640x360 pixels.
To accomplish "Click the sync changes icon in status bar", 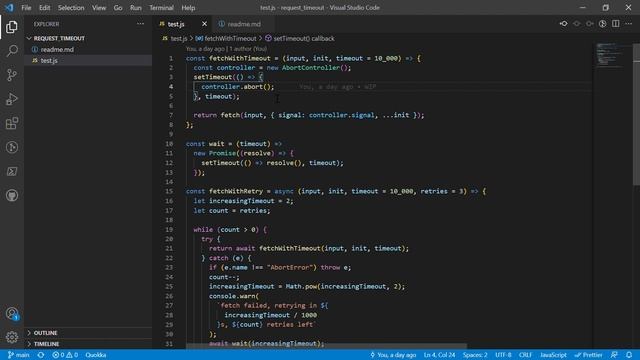I will click(x=41, y=355).
